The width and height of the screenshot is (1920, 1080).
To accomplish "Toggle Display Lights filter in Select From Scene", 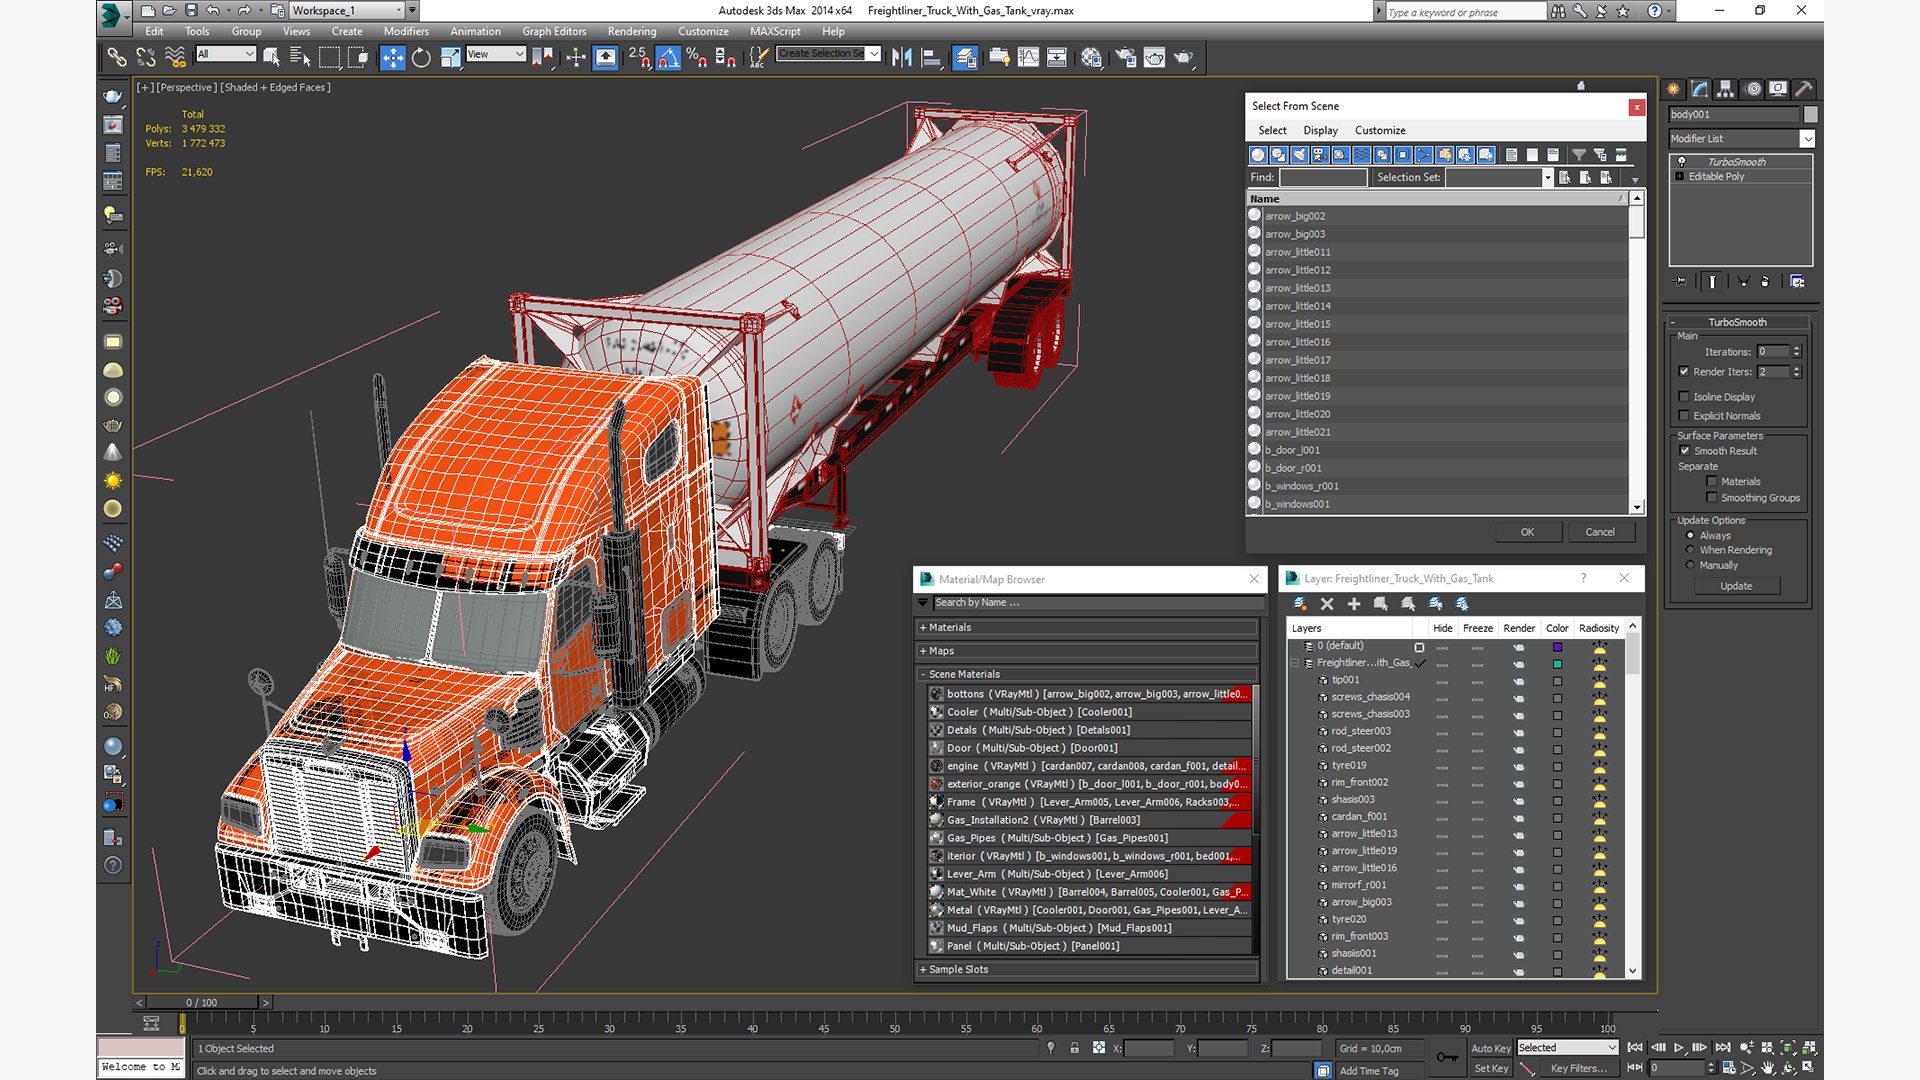I will click(1299, 155).
